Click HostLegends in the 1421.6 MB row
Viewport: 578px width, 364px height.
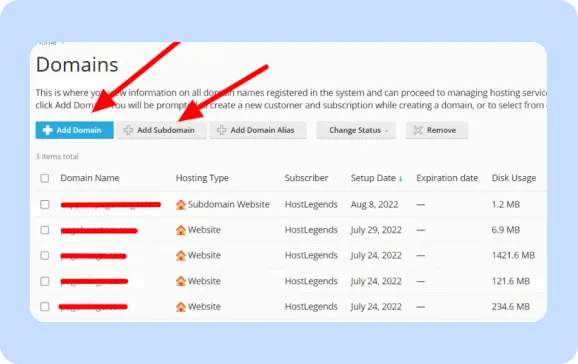pos(311,255)
